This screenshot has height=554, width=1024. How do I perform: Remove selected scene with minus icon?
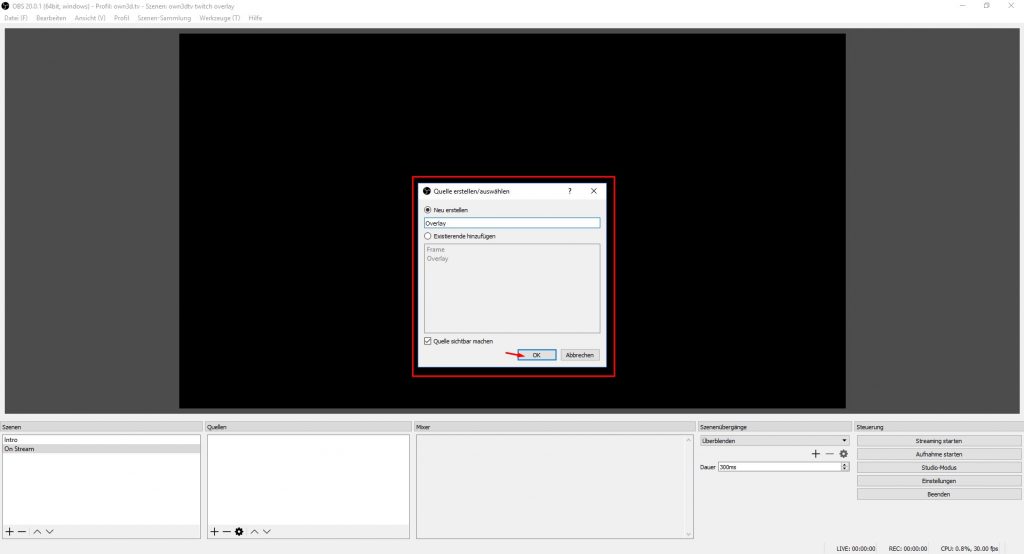pyautogui.click(x=22, y=531)
